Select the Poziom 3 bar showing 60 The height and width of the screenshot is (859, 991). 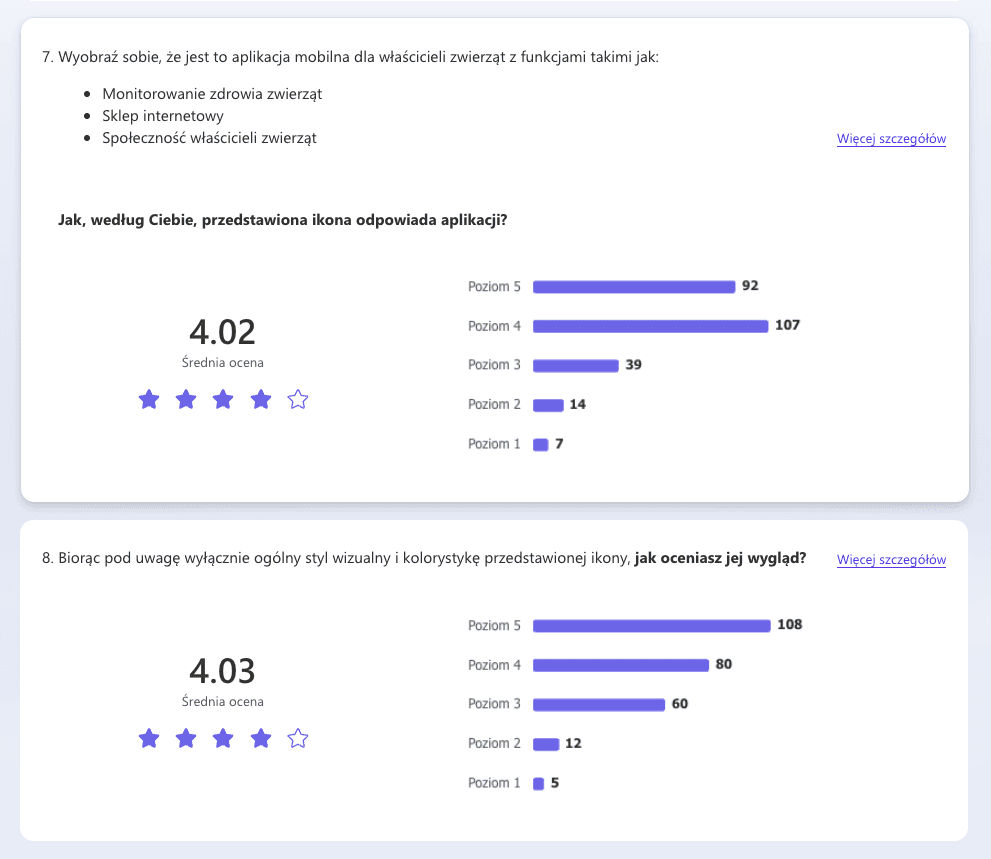[x=599, y=705]
